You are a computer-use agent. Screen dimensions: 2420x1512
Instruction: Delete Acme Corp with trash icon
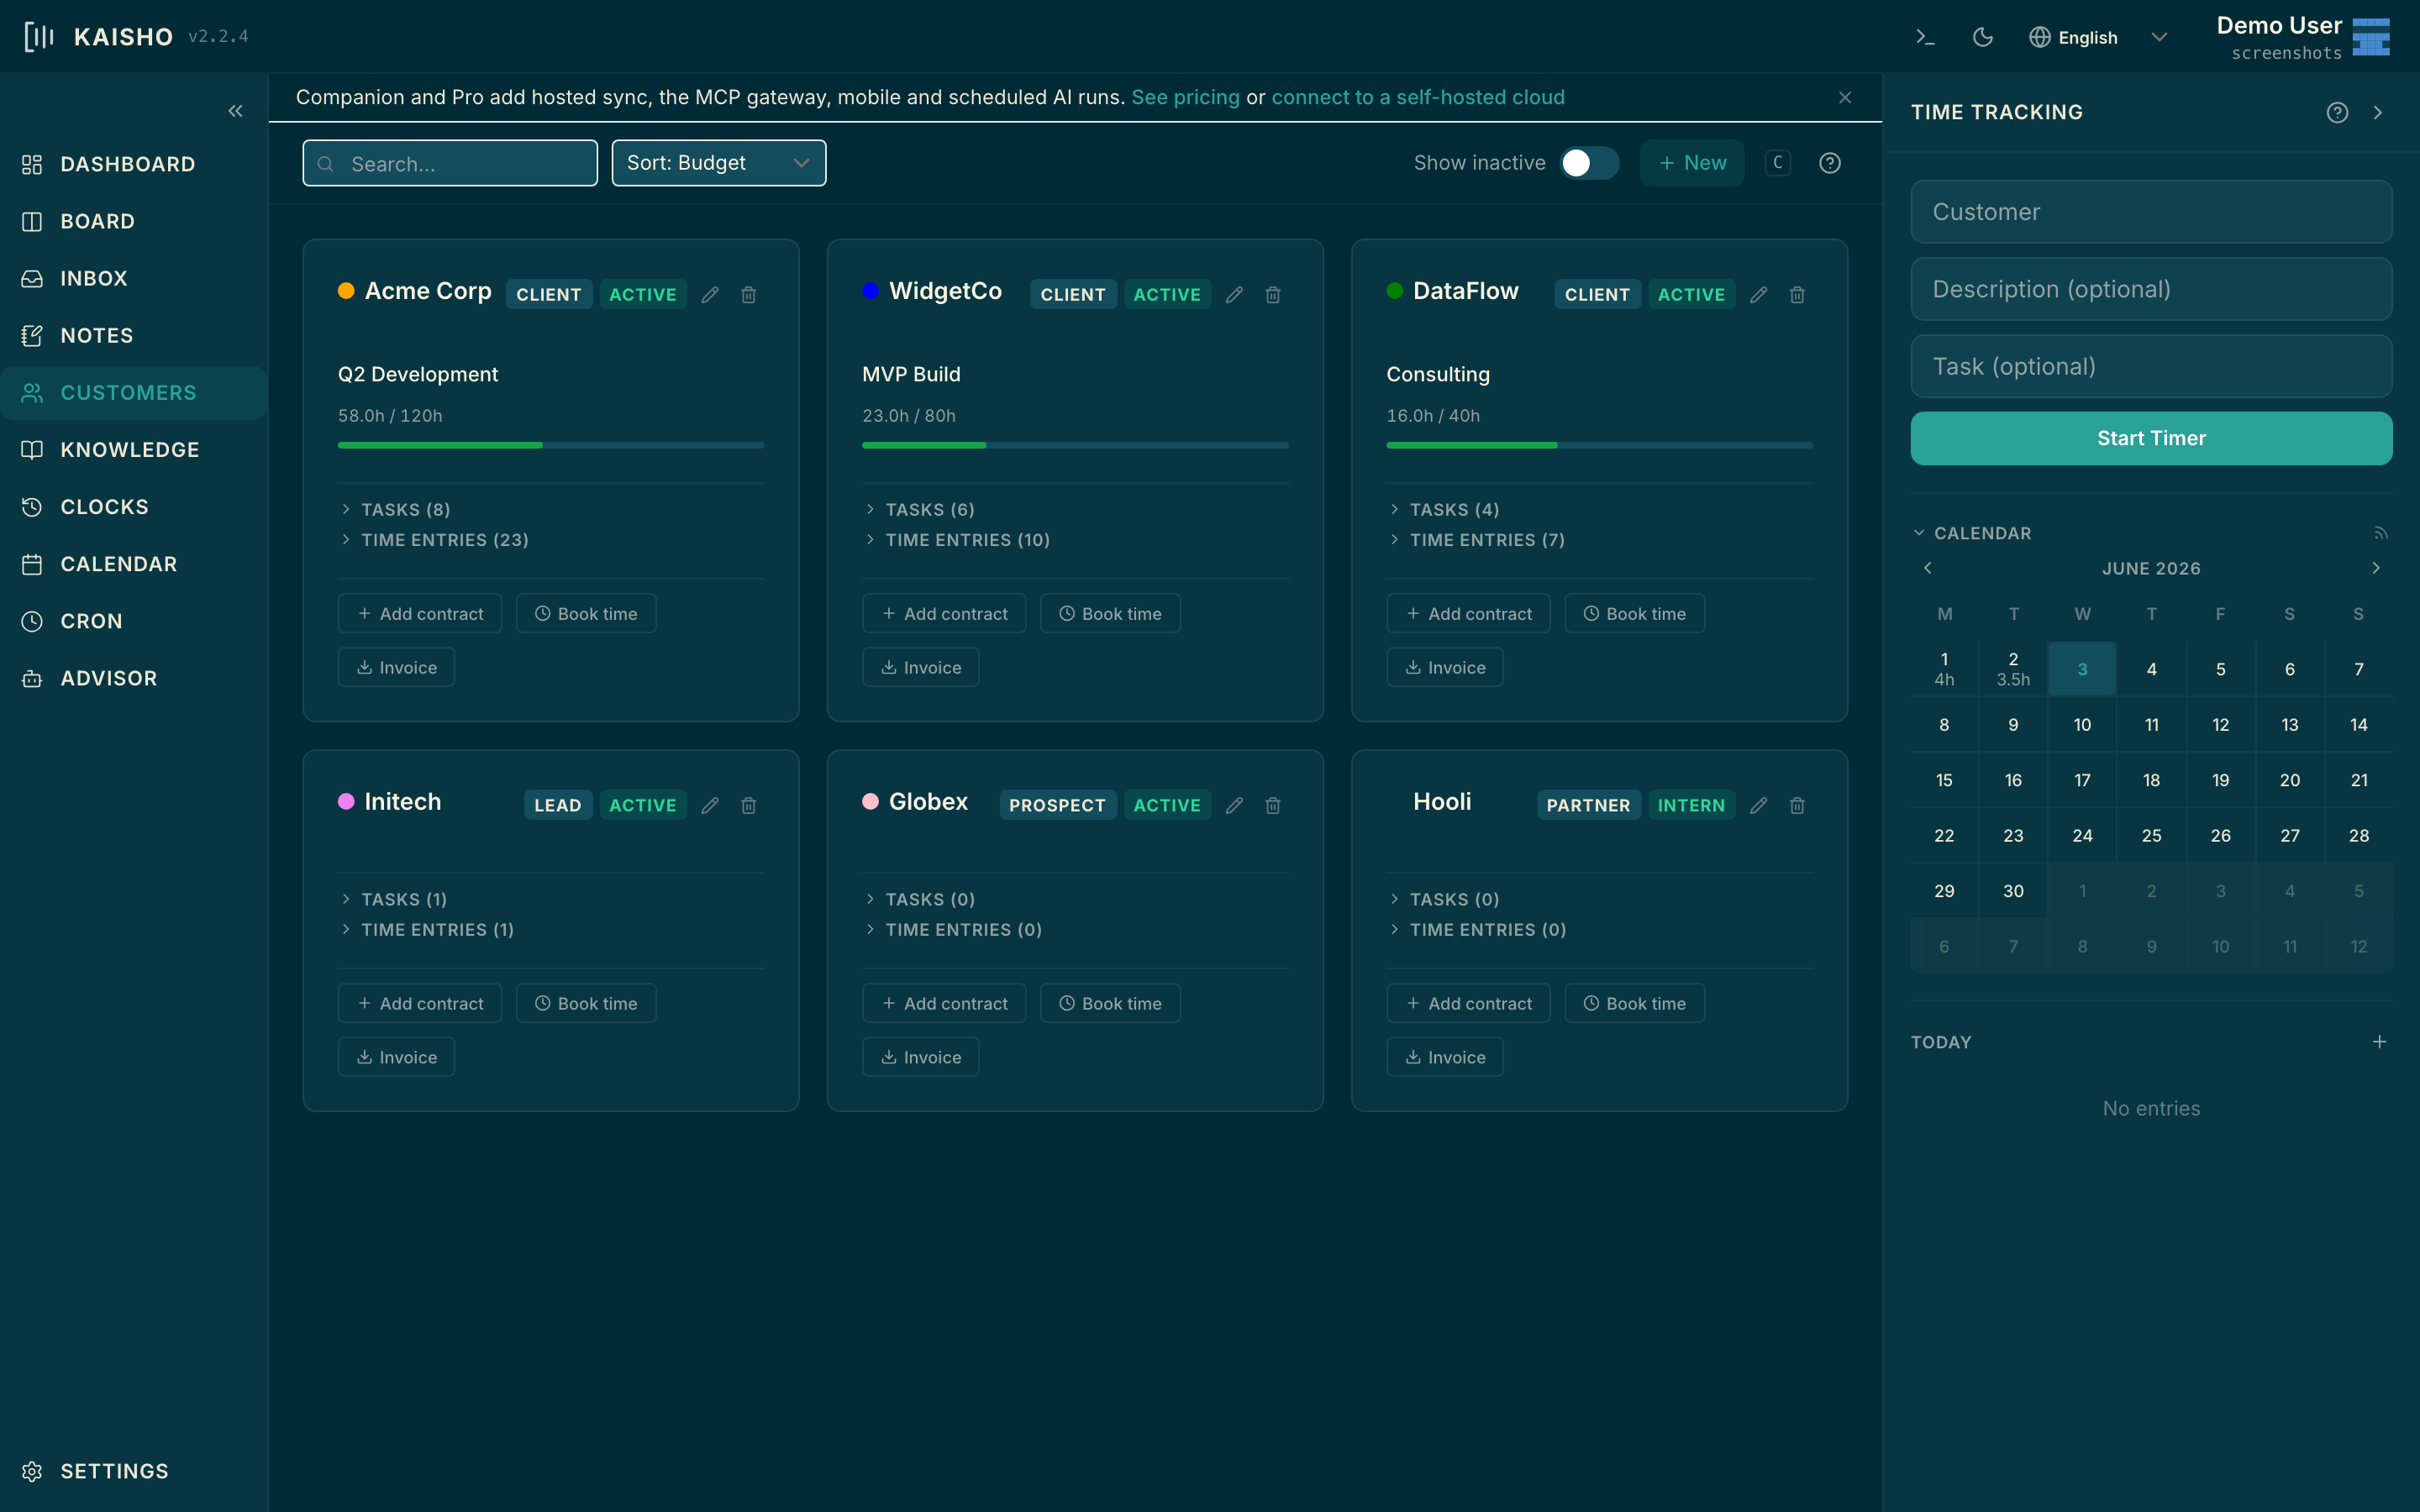pyautogui.click(x=748, y=294)
